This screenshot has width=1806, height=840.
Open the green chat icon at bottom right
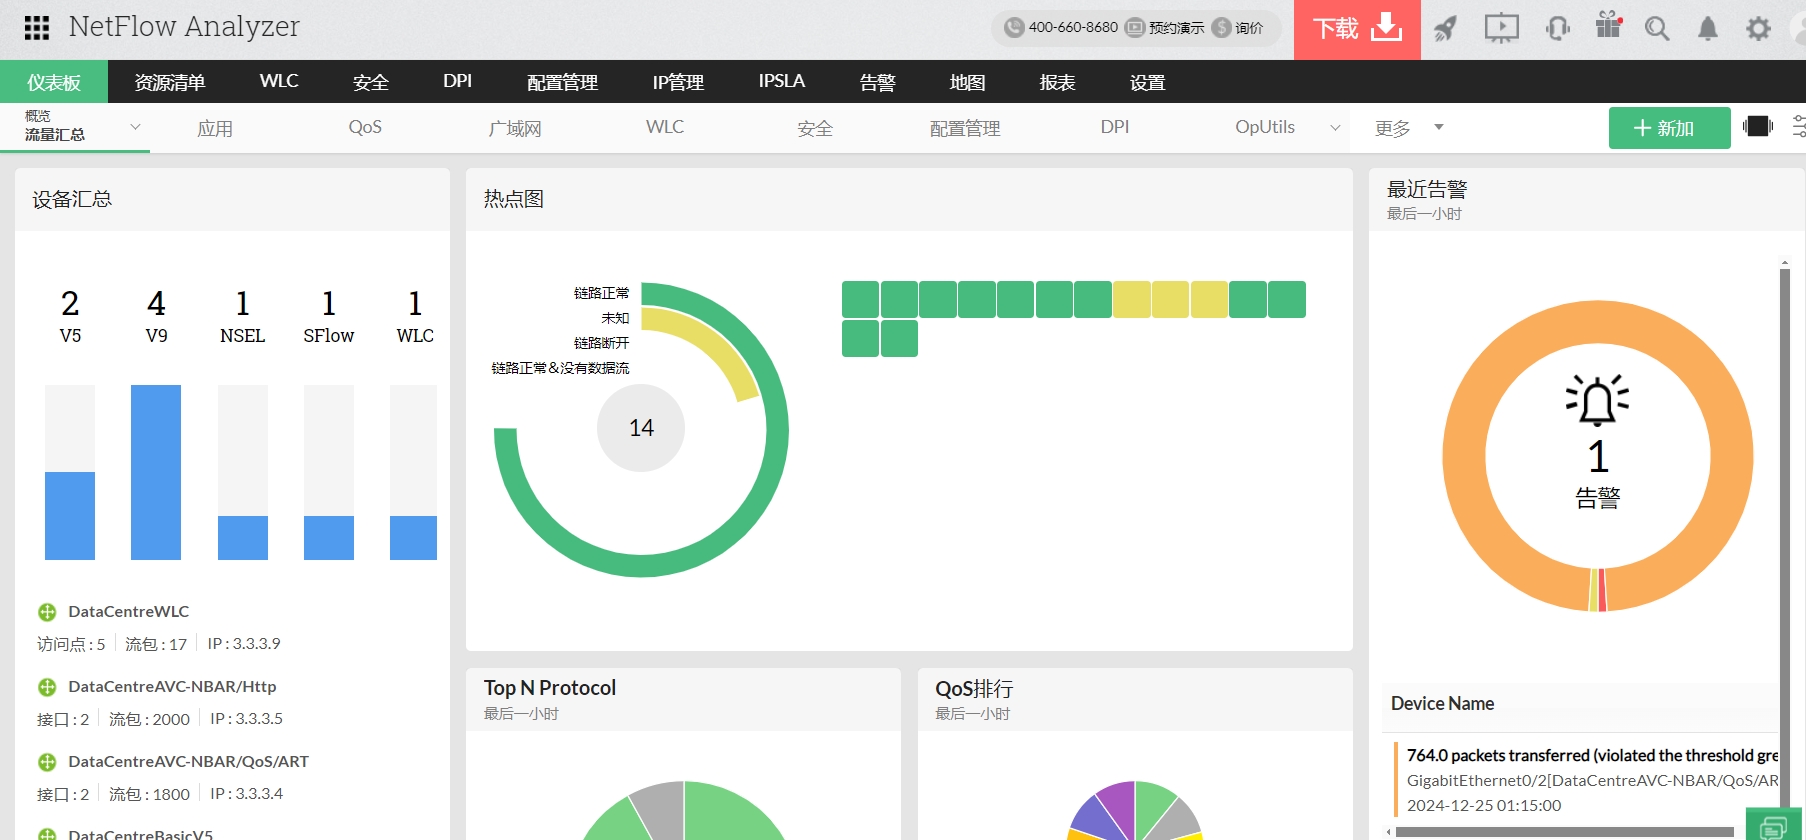1774,826
